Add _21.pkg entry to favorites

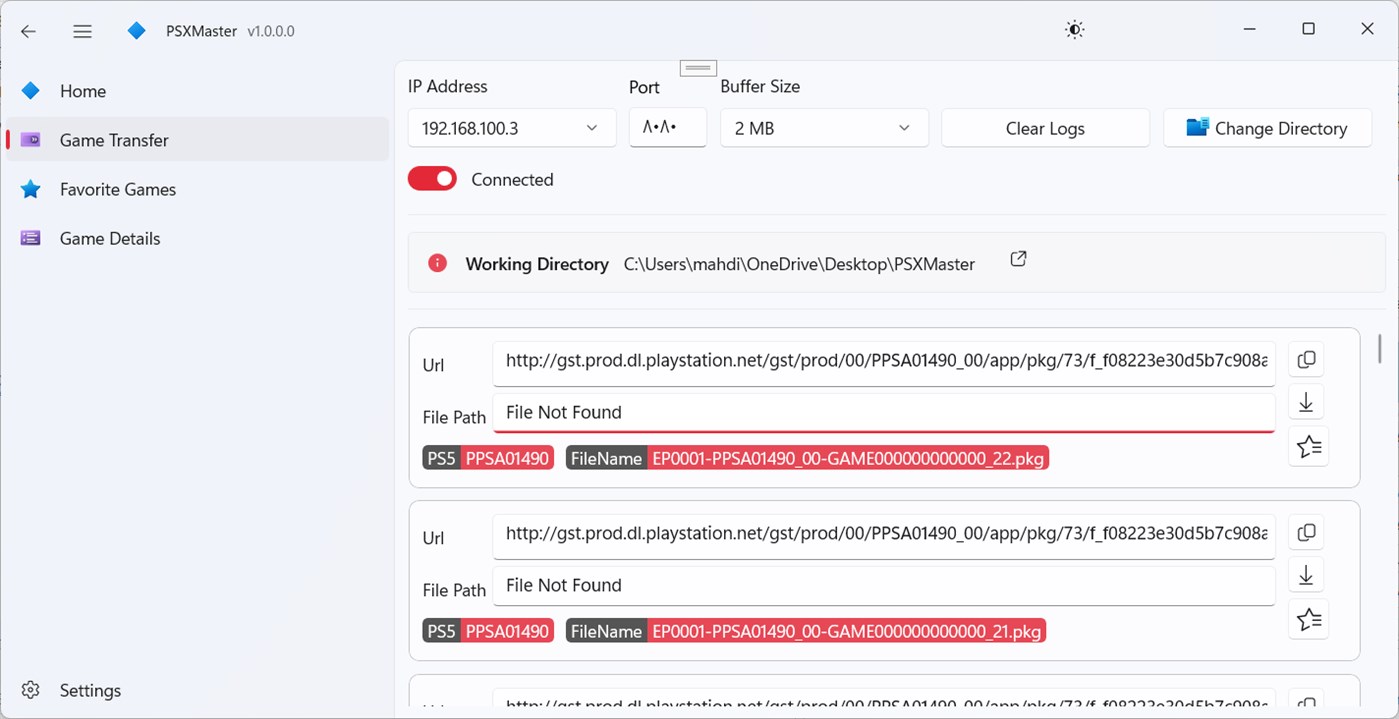coord(1309,619)
